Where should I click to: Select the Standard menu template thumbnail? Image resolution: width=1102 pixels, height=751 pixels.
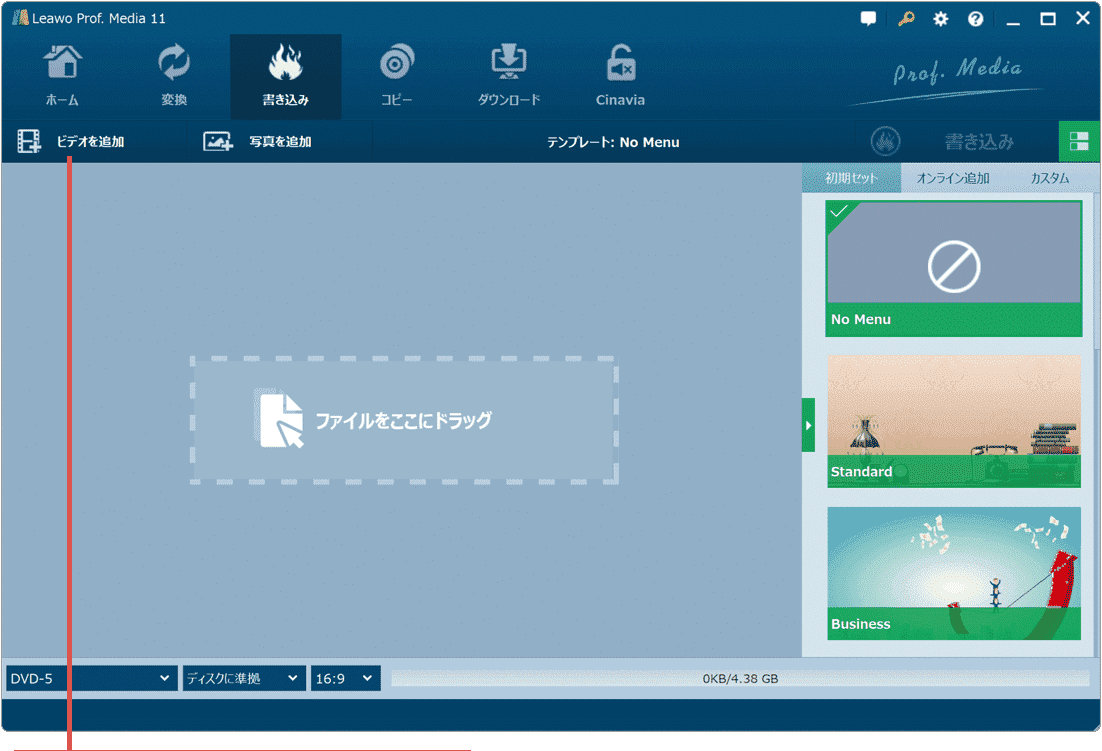pyautogui.click(x=954, y=421)
